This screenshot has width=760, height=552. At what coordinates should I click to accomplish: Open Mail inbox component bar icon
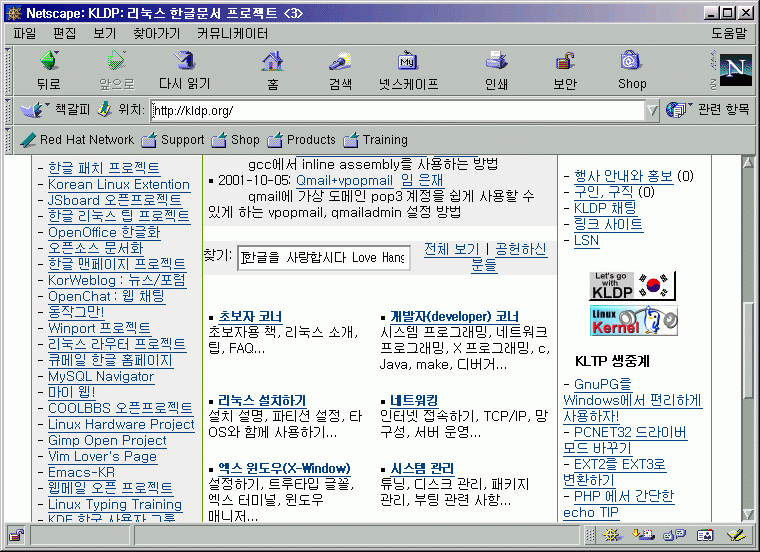(643, 535)
